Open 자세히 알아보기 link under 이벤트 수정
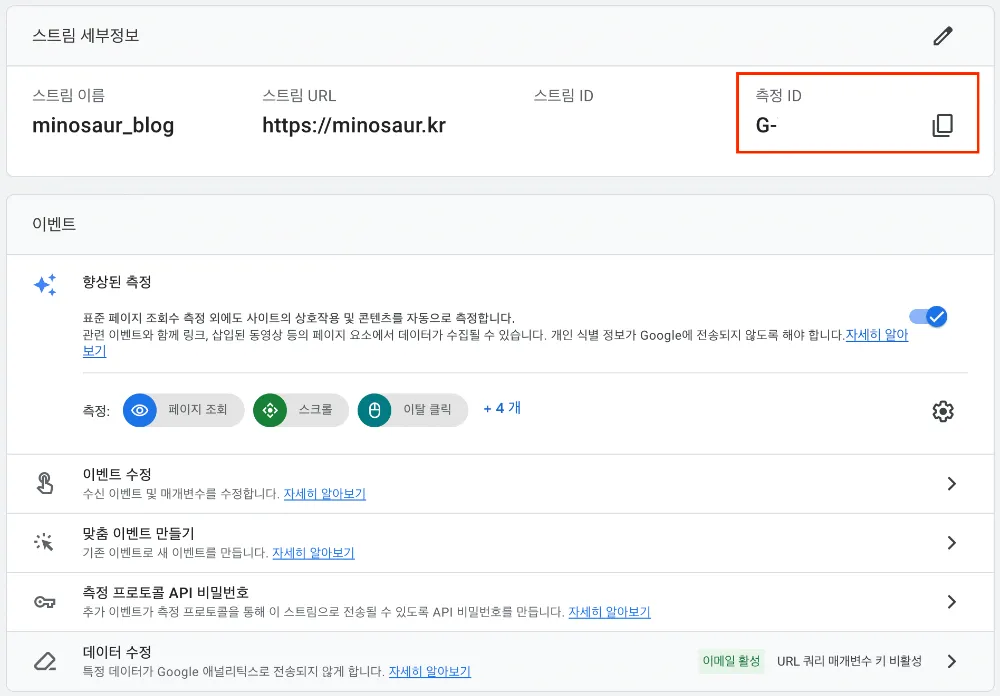 (324, 494)
